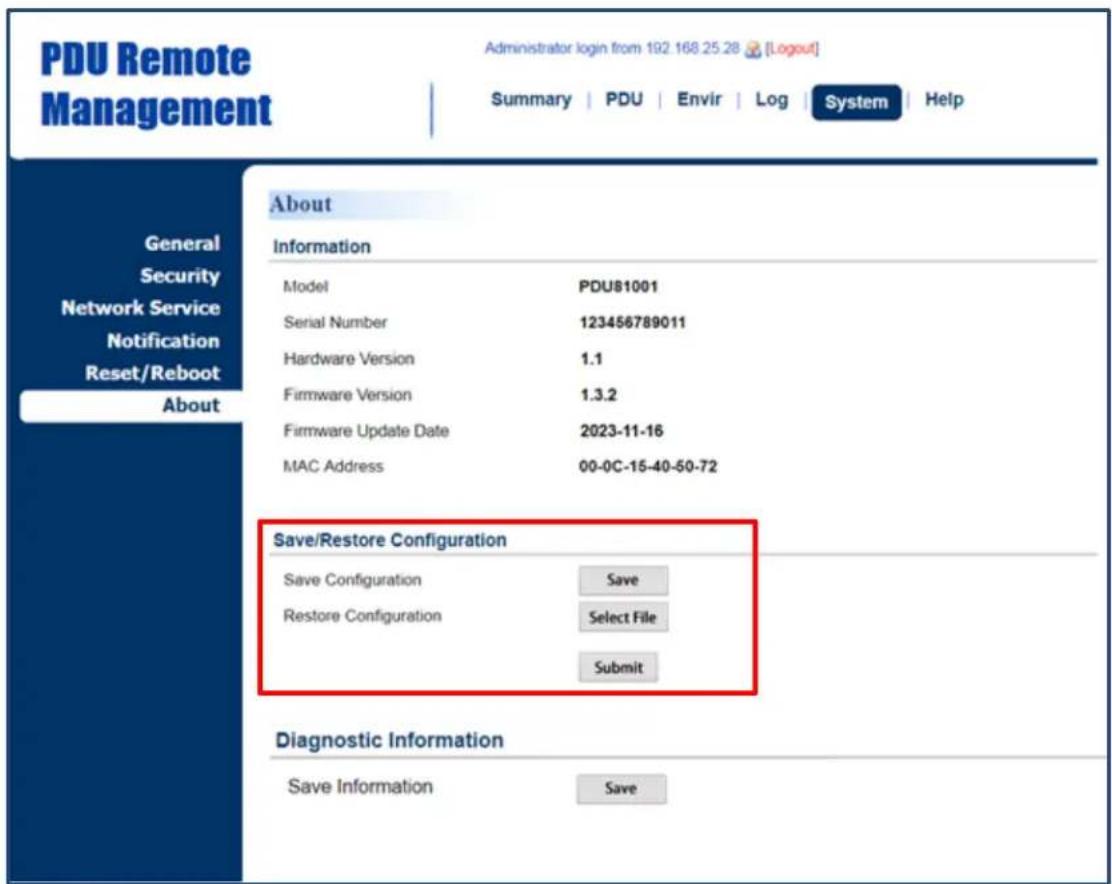Click Select File for Restore Configuration
This screenshot has width=1112, height=884.
click(x=623, y=617)
